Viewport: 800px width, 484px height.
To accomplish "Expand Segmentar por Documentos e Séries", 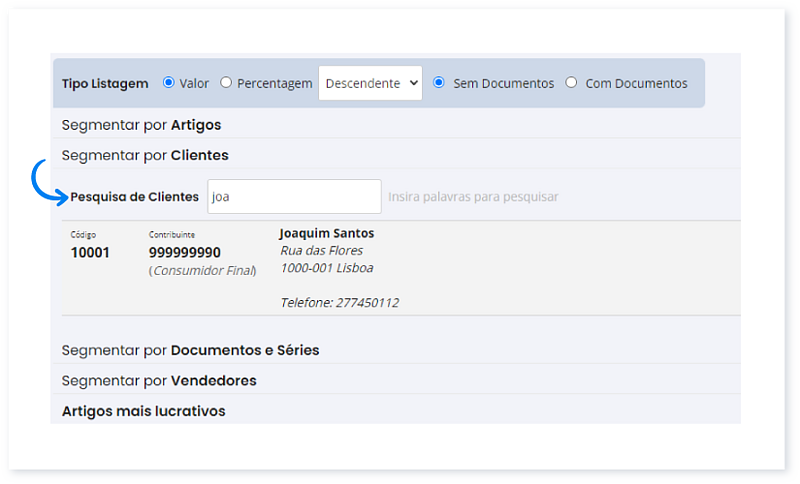I will (190, 350).
